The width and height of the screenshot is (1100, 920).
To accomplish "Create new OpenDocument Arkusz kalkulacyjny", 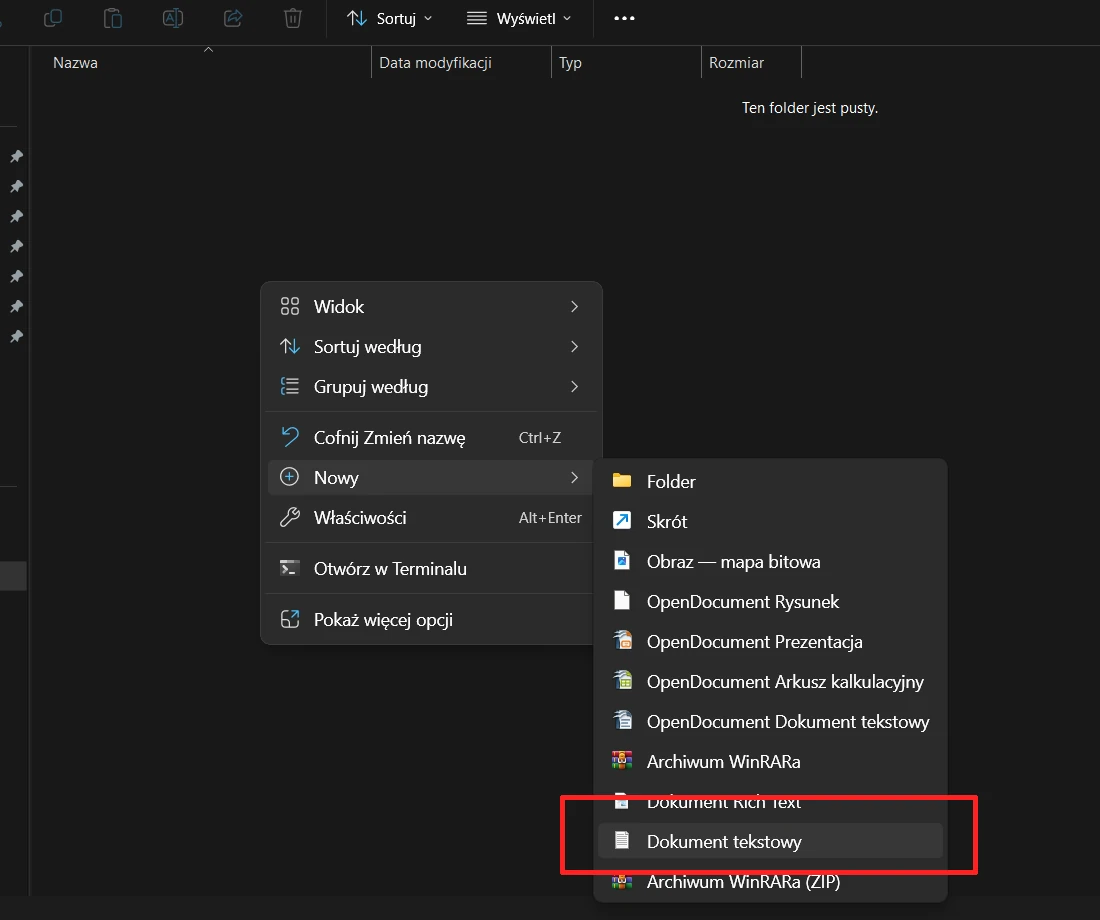I will 770,681.
